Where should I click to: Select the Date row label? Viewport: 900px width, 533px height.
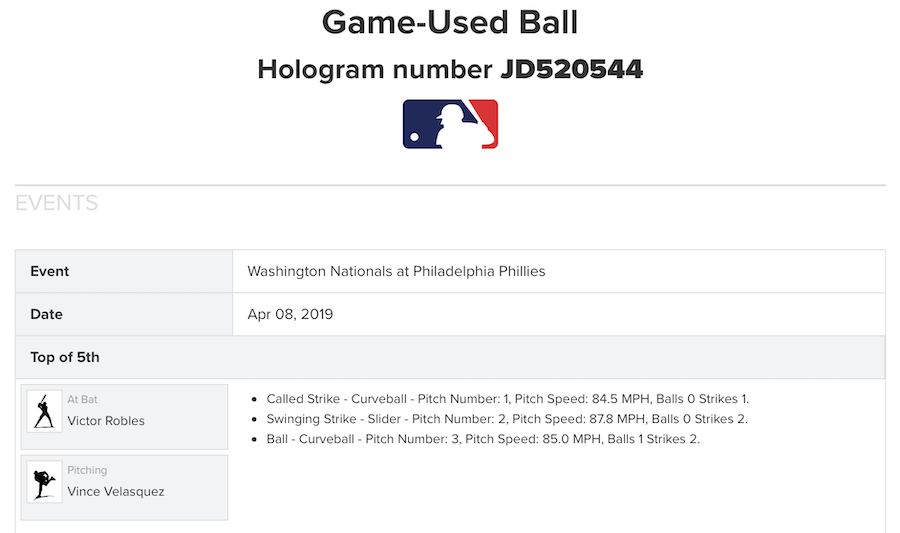[47, 314]
